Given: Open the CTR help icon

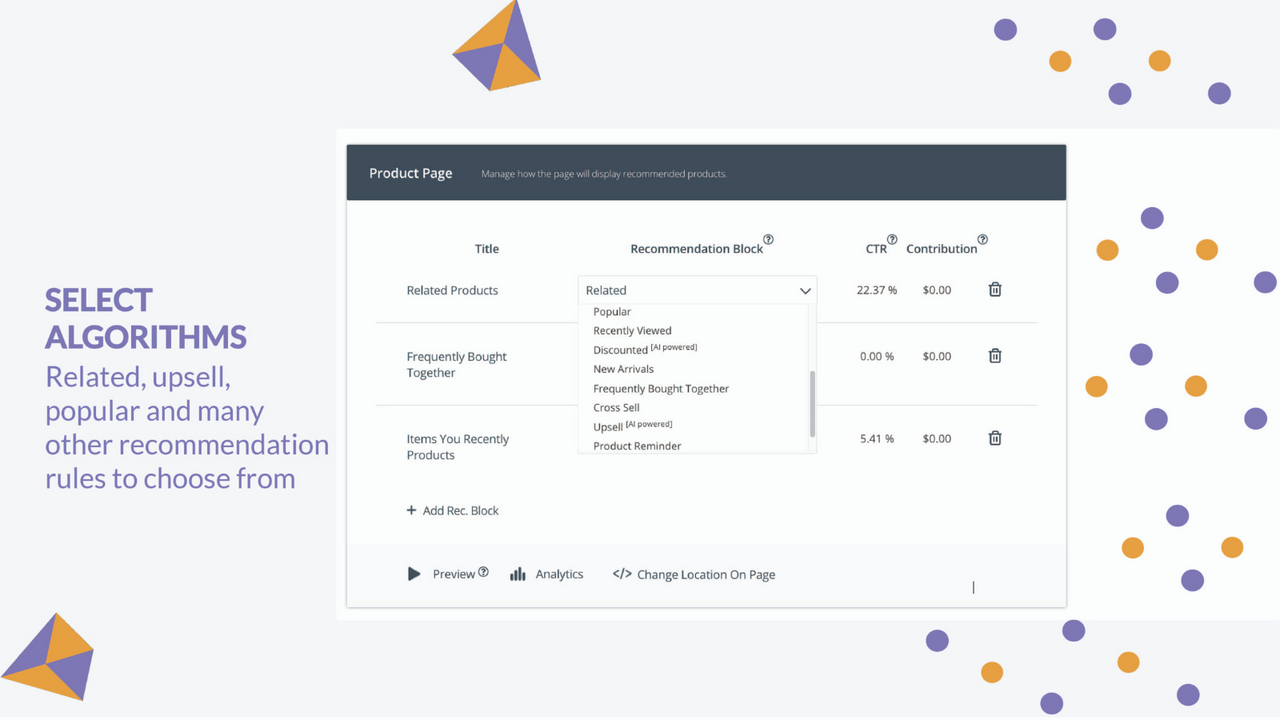Looking at the screenshot, I should tap(893, 240).
